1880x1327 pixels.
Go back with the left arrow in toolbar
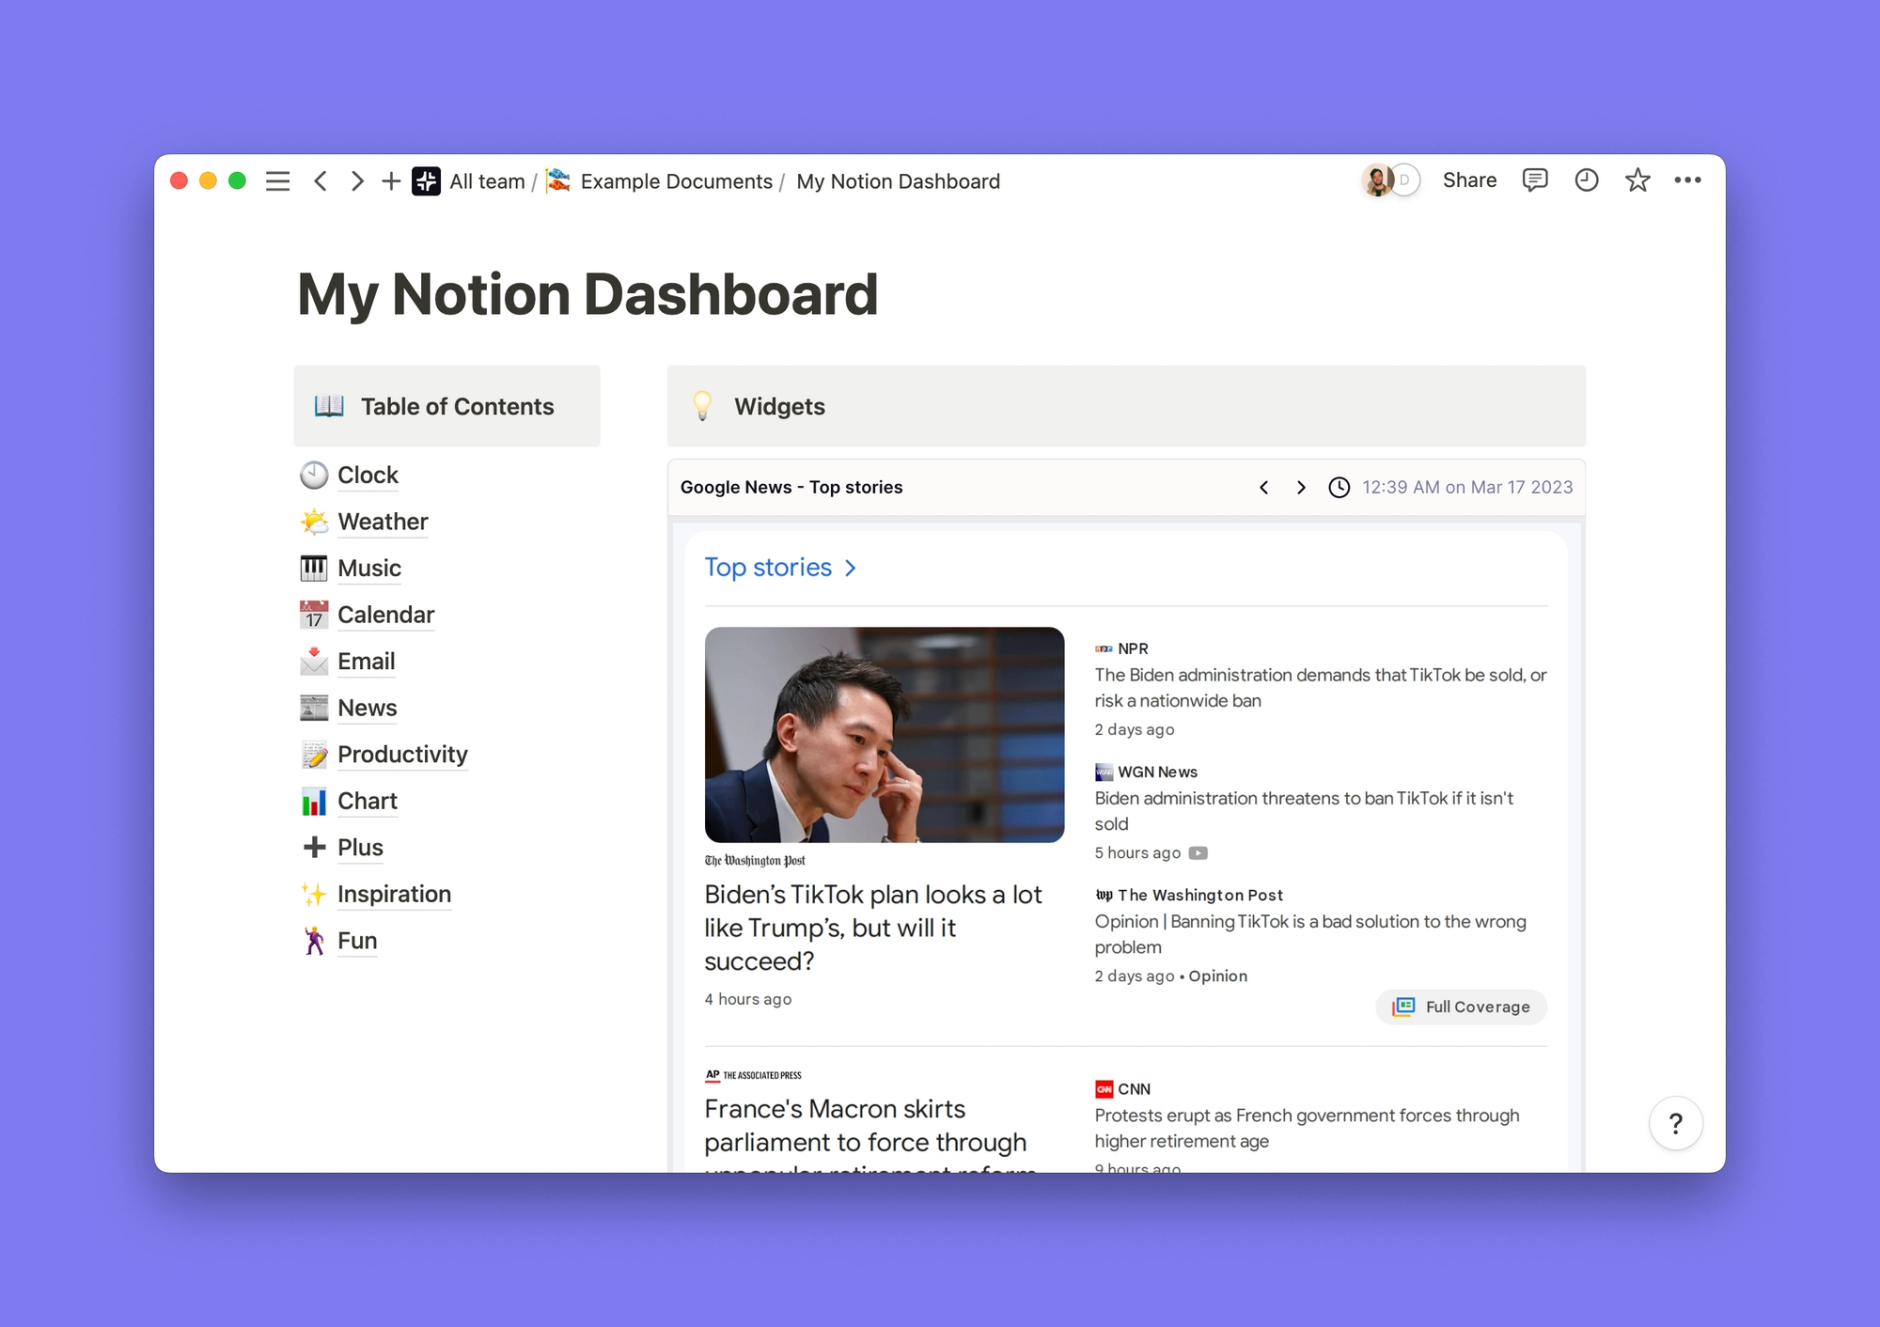(x=320, y=181)
